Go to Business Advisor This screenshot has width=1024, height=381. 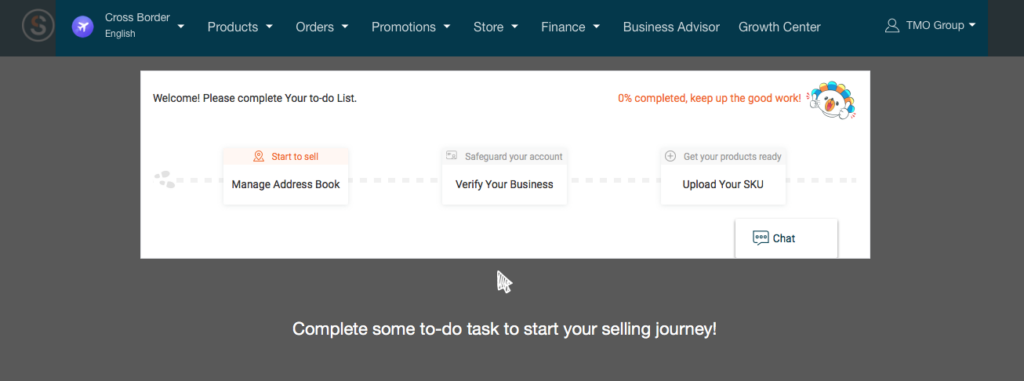pyautogui.click(x=671, y=27)
